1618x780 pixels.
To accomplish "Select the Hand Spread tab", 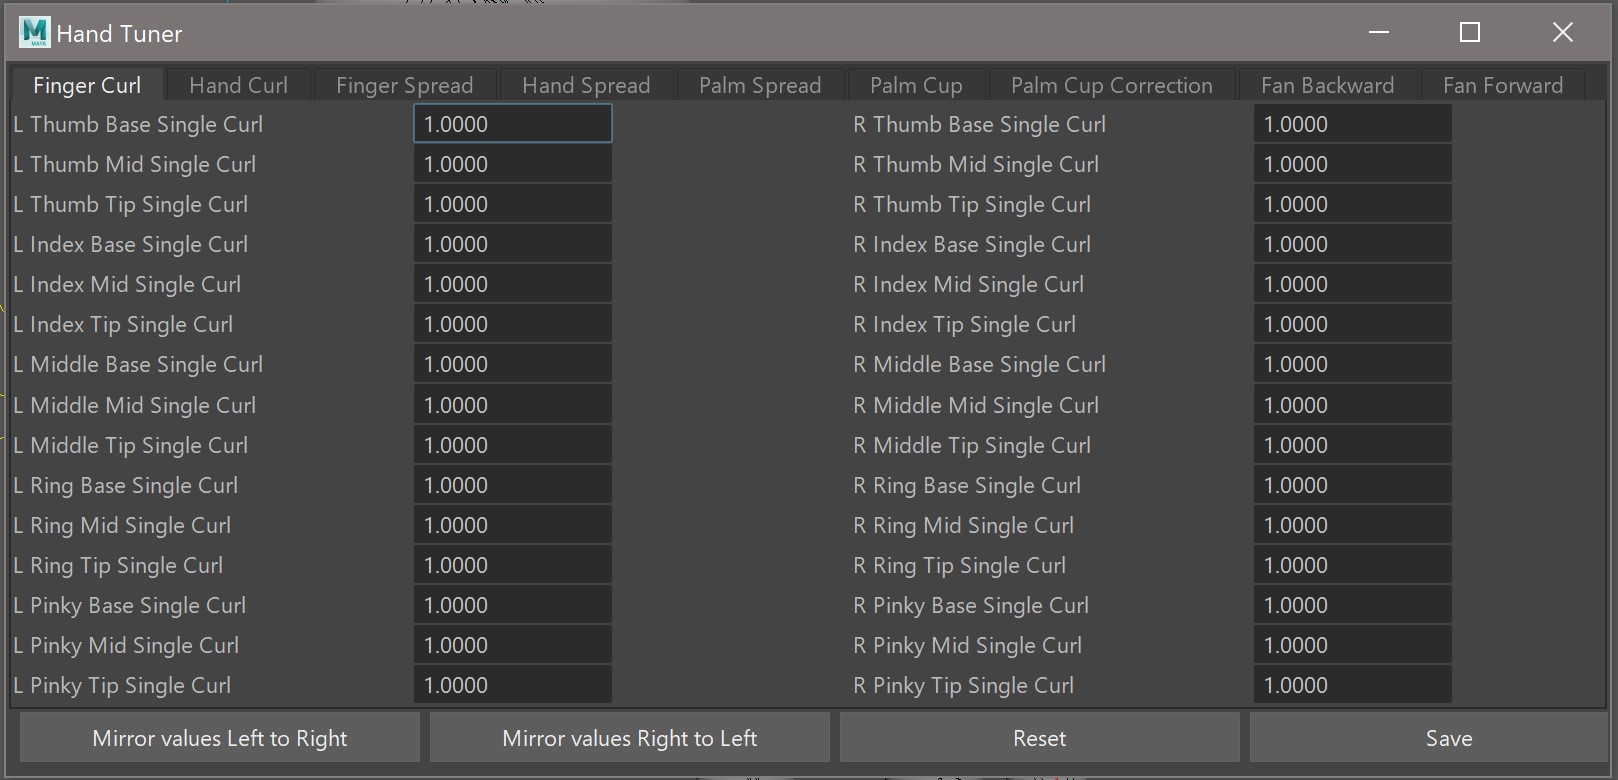I will pos(586,85).
